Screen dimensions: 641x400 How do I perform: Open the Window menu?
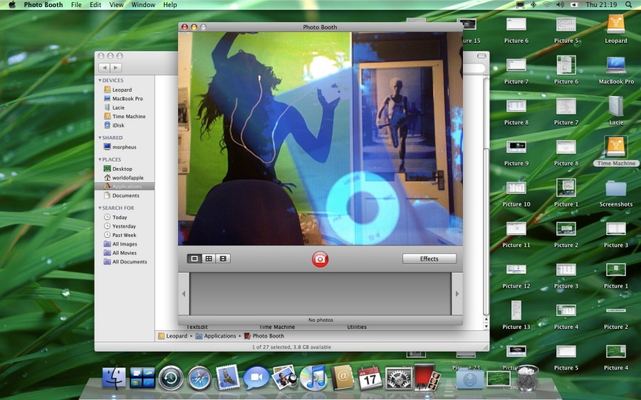(x=143, y=5)
